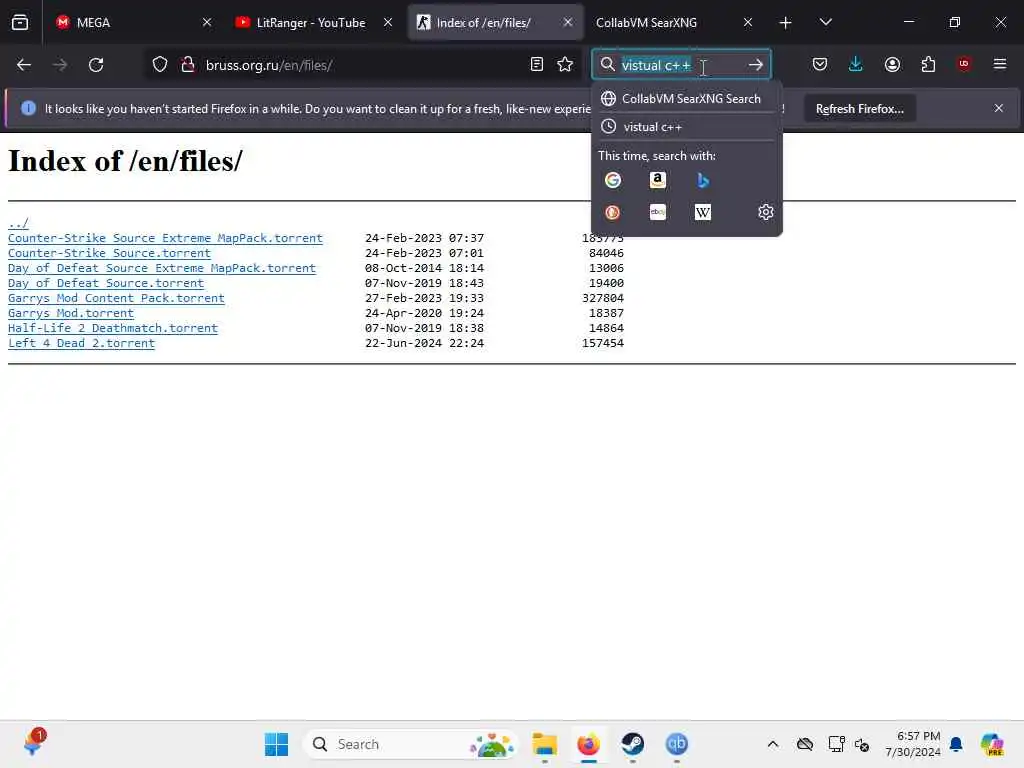Save page to Pocket

pos(820,64)
